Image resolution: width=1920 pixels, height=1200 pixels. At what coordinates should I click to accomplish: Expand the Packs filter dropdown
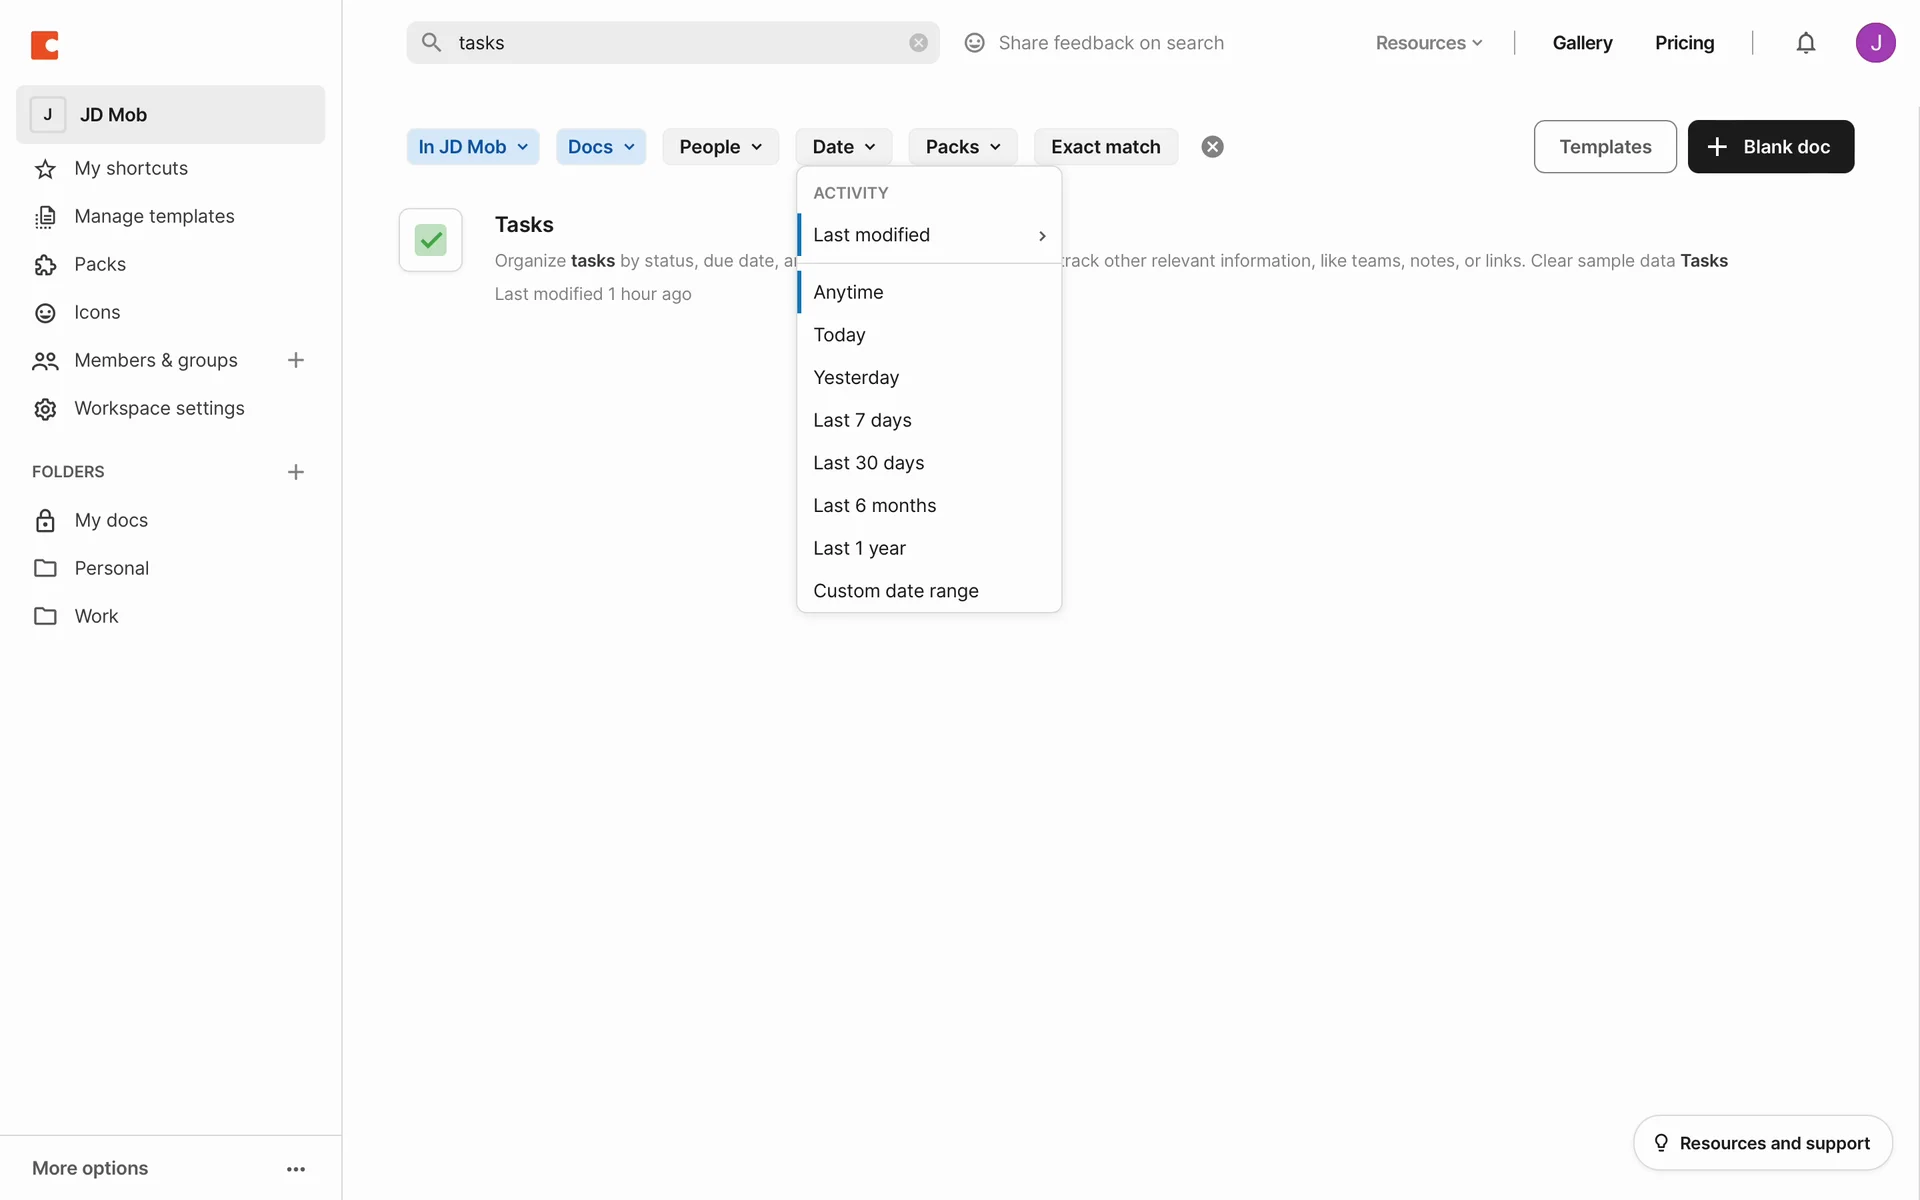(x=962, y=147)
